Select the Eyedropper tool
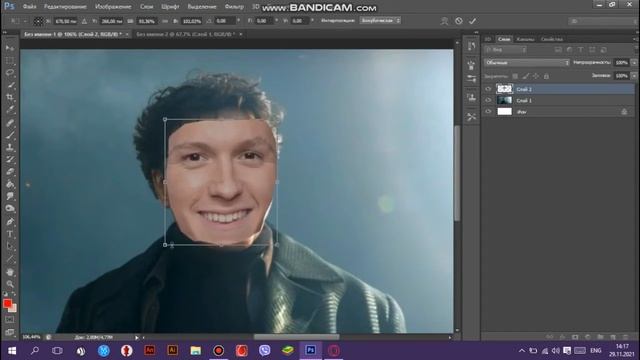The height and width of the screenshot is (360, 640). click(x=10, y=110)
